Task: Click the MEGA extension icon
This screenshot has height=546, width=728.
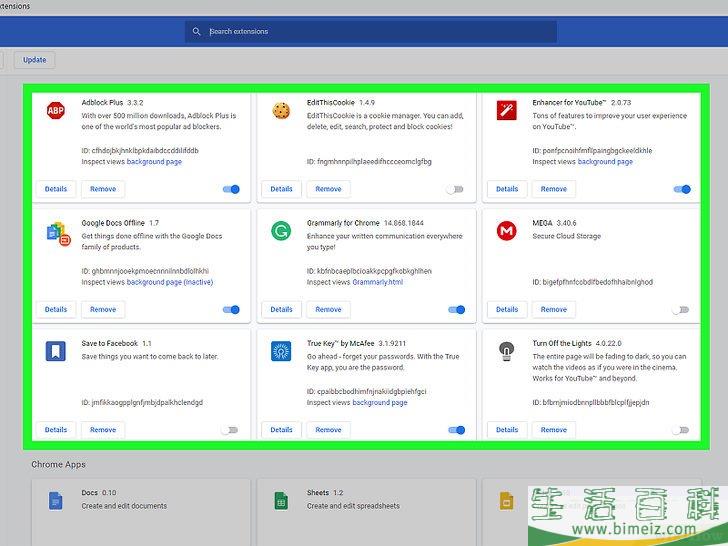Action: pos(507,231)
